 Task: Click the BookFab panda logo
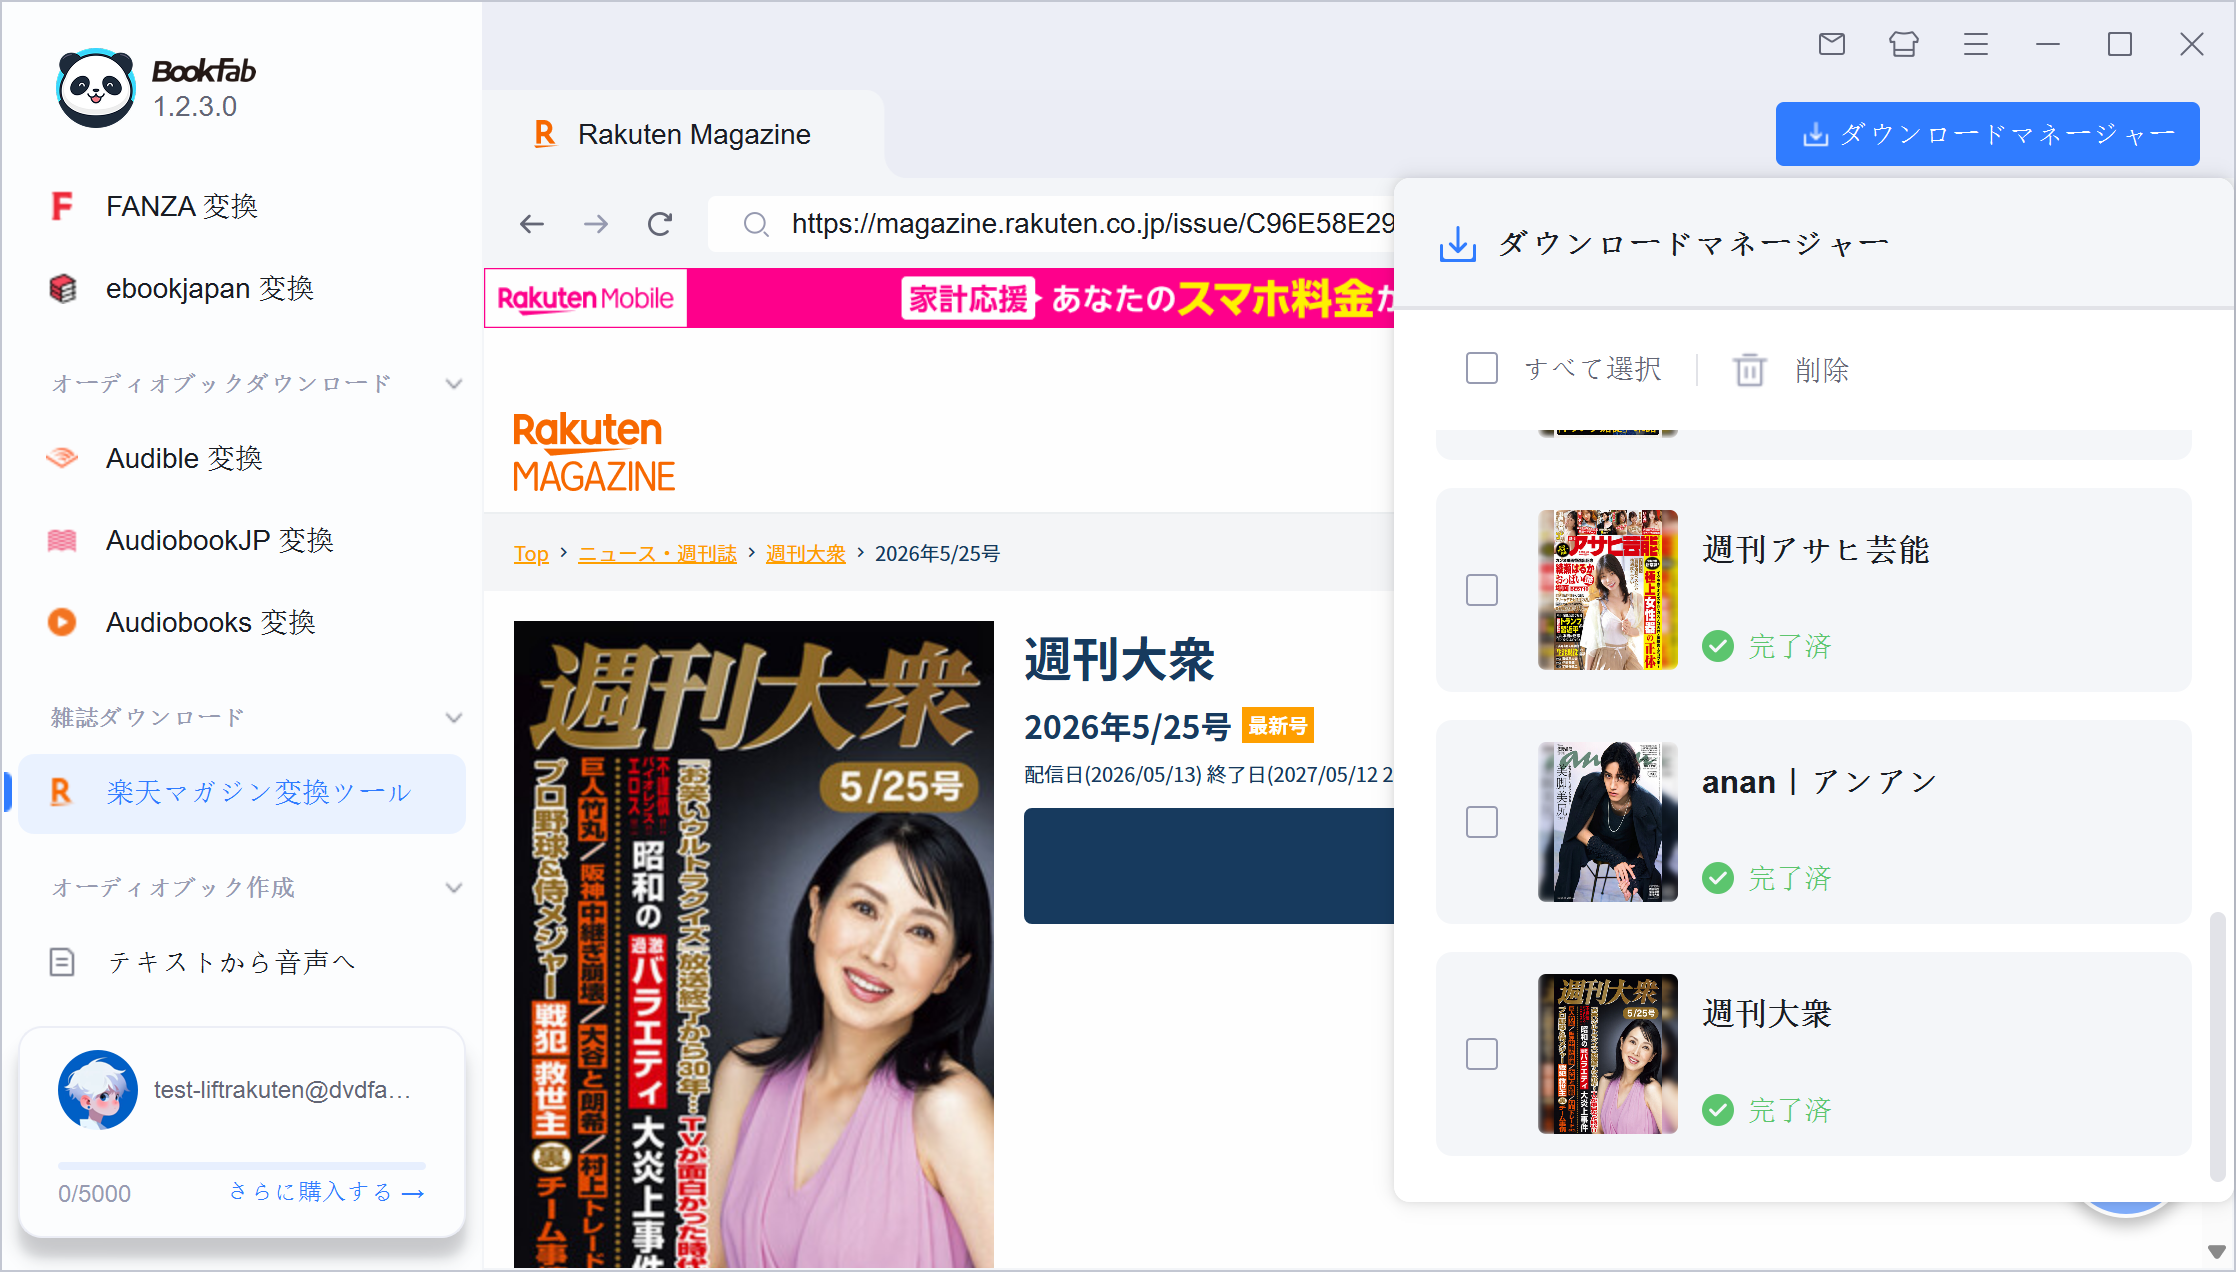[96, 88]
